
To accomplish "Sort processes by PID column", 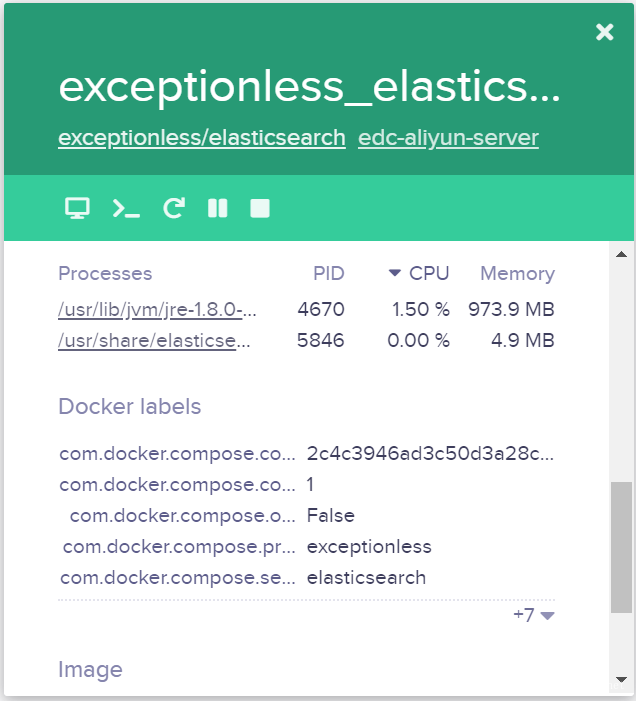I will (x=329, y=273).
